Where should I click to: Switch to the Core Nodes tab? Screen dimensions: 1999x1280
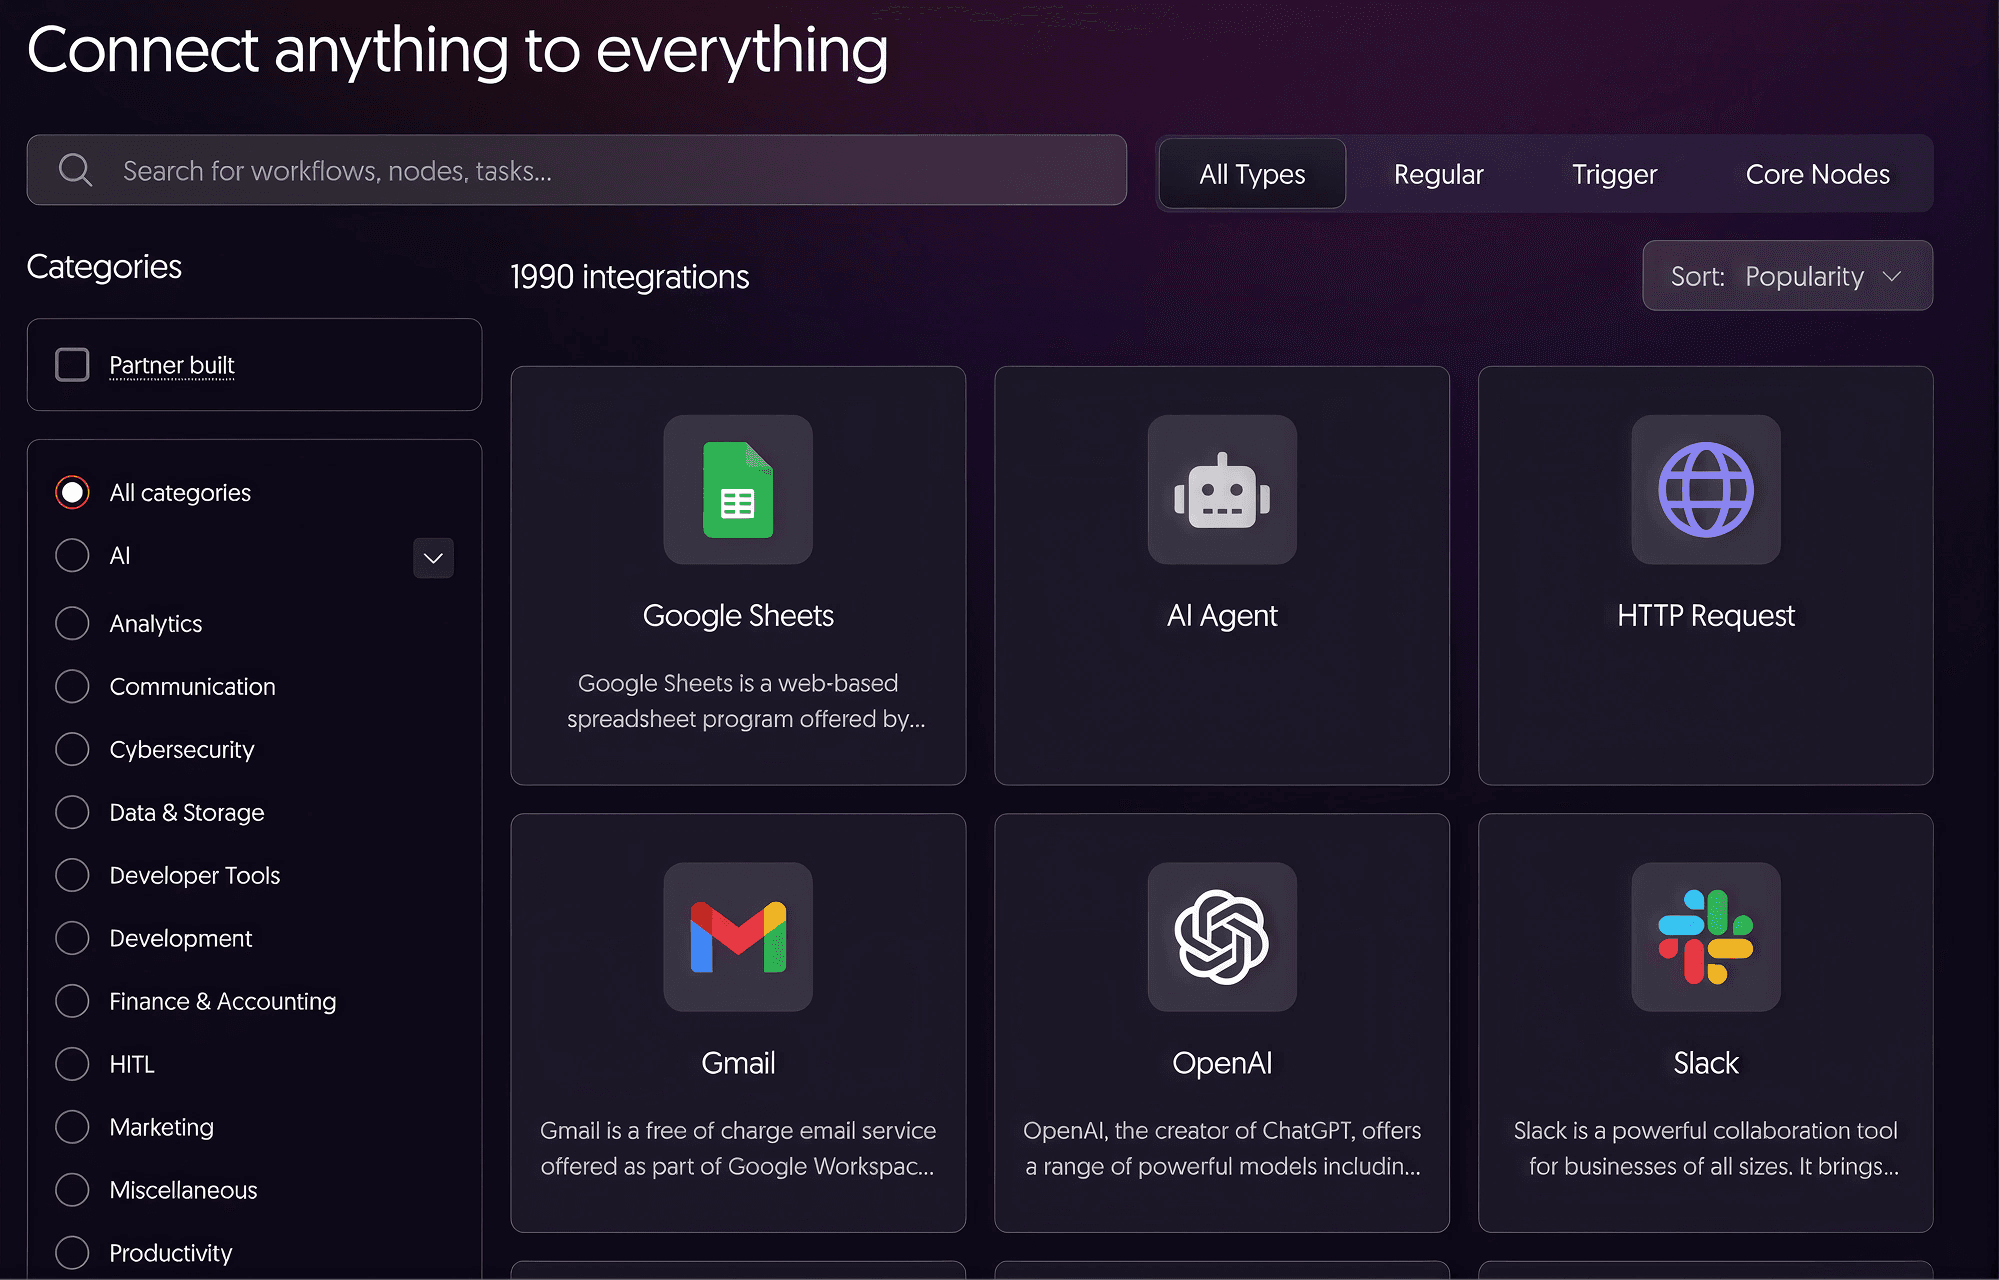(x=1817, y=174)
